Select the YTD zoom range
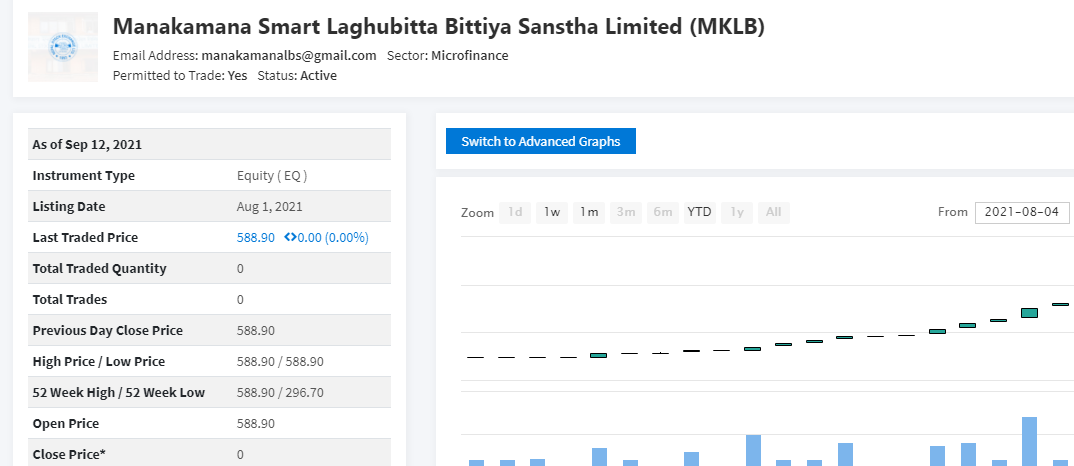The height and width of the screenshot is (466, 1074). [699, 212]
